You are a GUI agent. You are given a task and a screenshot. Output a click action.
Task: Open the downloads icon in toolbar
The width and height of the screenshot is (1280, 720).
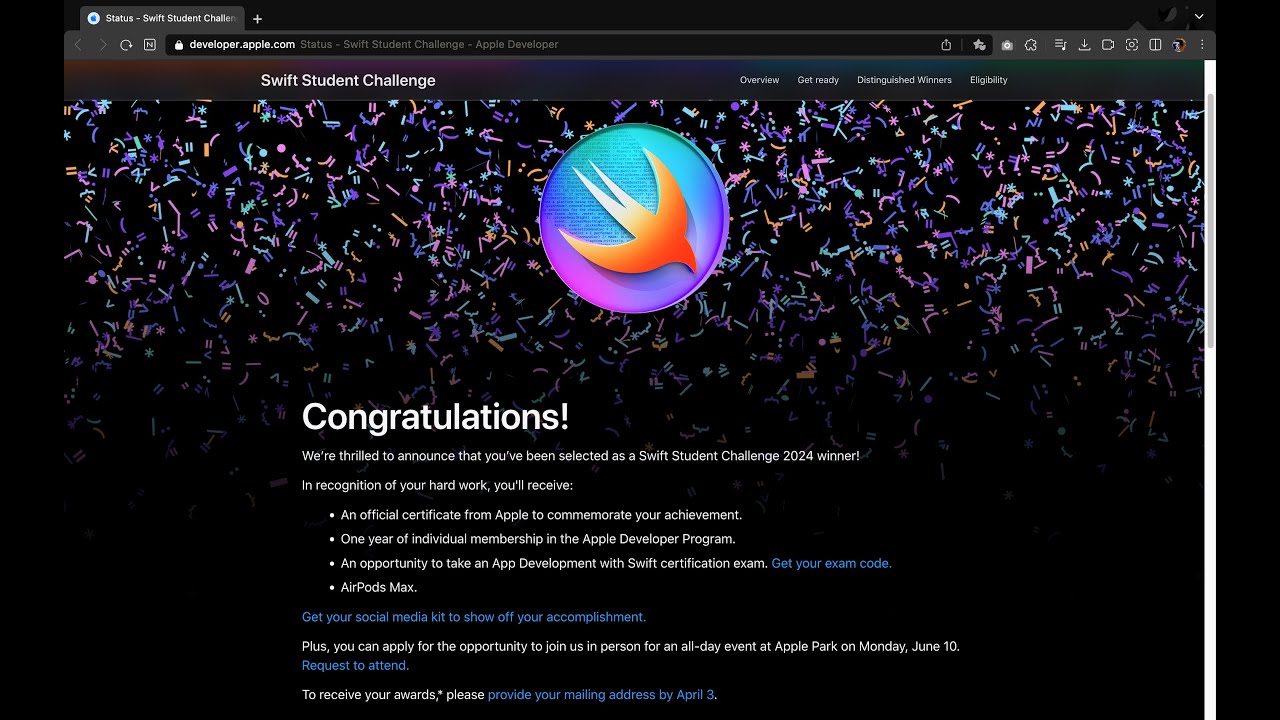point(1084,45)
